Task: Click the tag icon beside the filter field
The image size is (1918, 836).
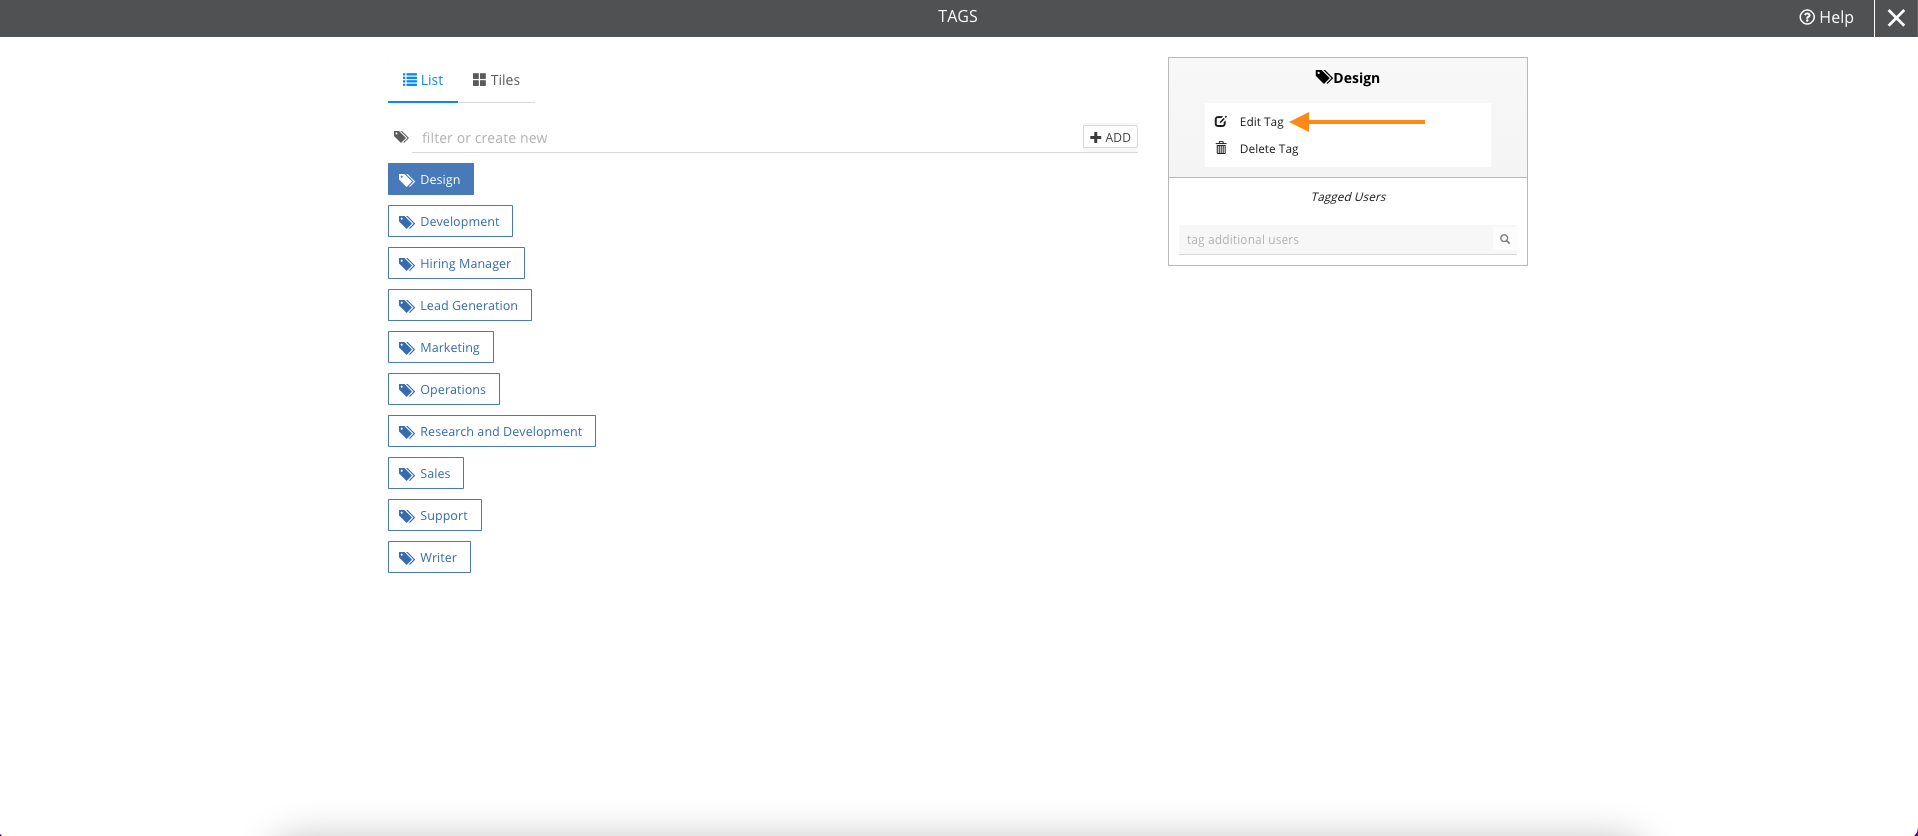Action: coord(401,137)
